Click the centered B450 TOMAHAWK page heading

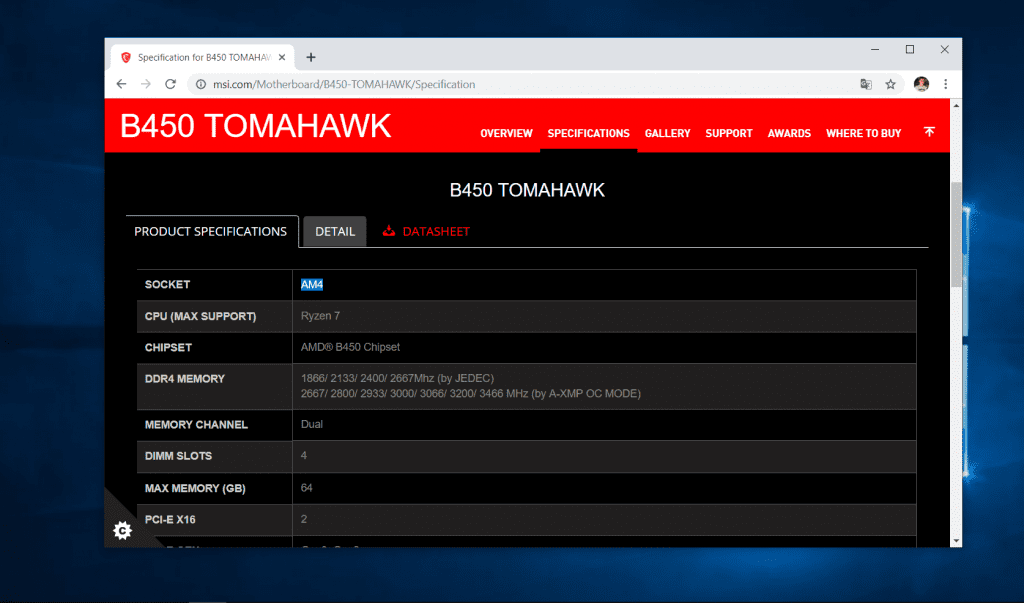tap(527, 190)
